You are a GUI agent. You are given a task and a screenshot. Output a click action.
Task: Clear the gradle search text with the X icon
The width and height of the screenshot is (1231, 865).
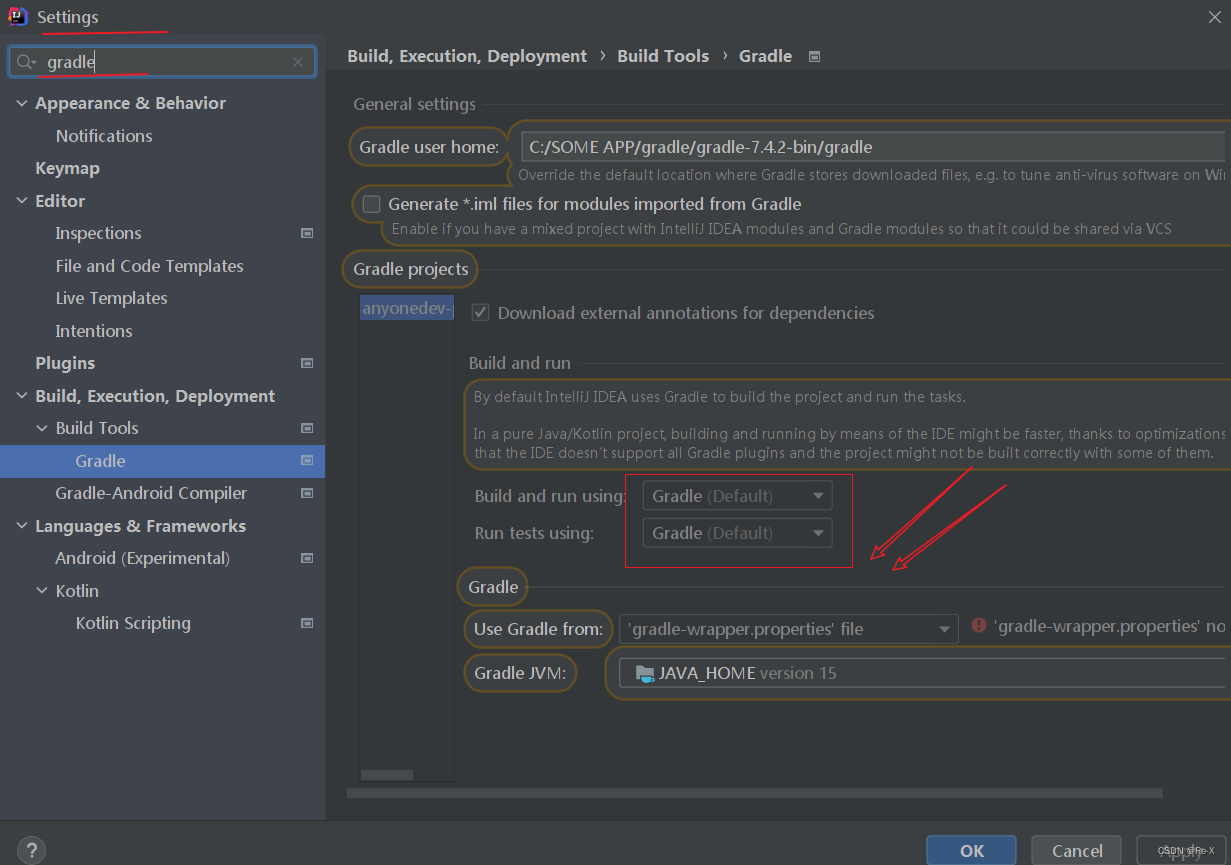pyautogui.click(x=298, y=62)
